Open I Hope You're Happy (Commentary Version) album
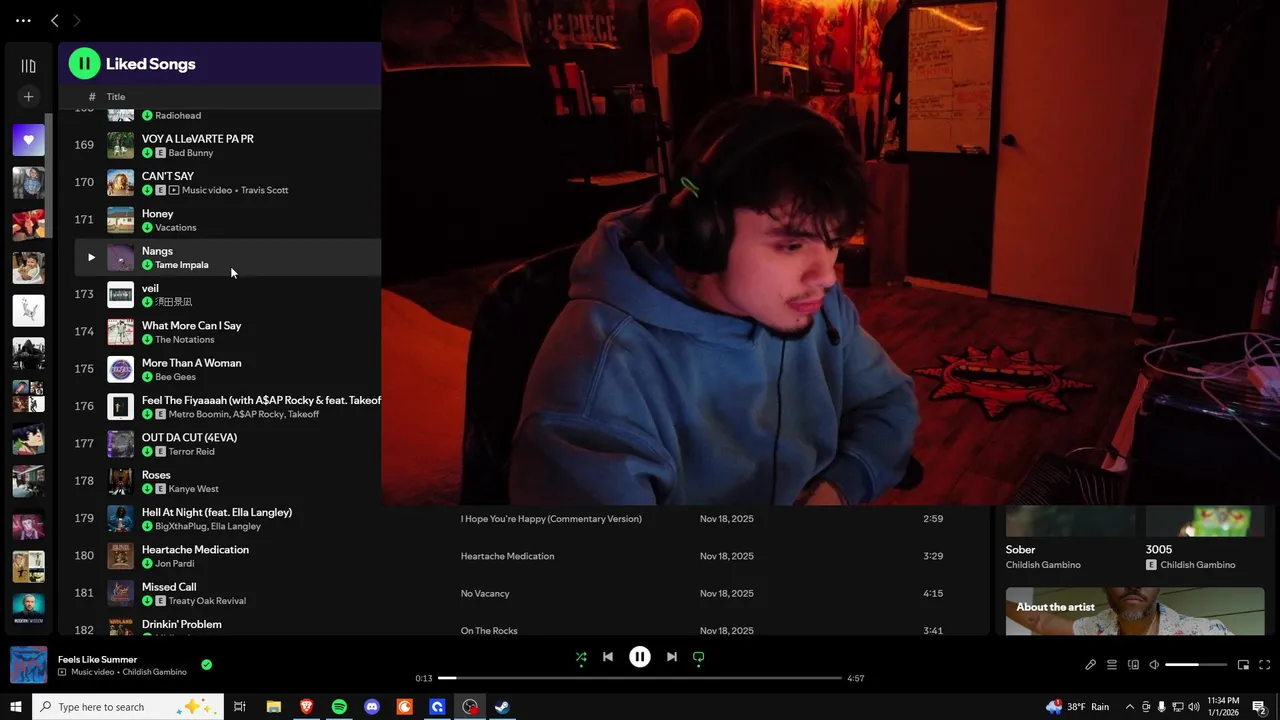Screen dimensions: 1280x720 (x=551, y=519)
